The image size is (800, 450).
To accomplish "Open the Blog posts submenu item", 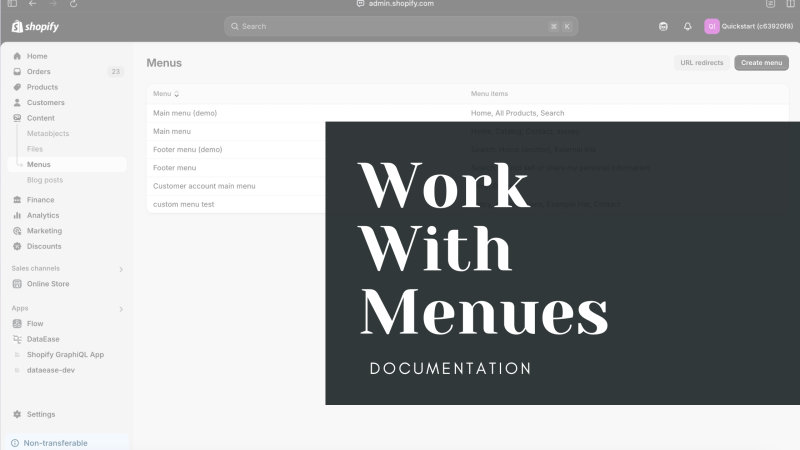I will [x=45, y=180].
